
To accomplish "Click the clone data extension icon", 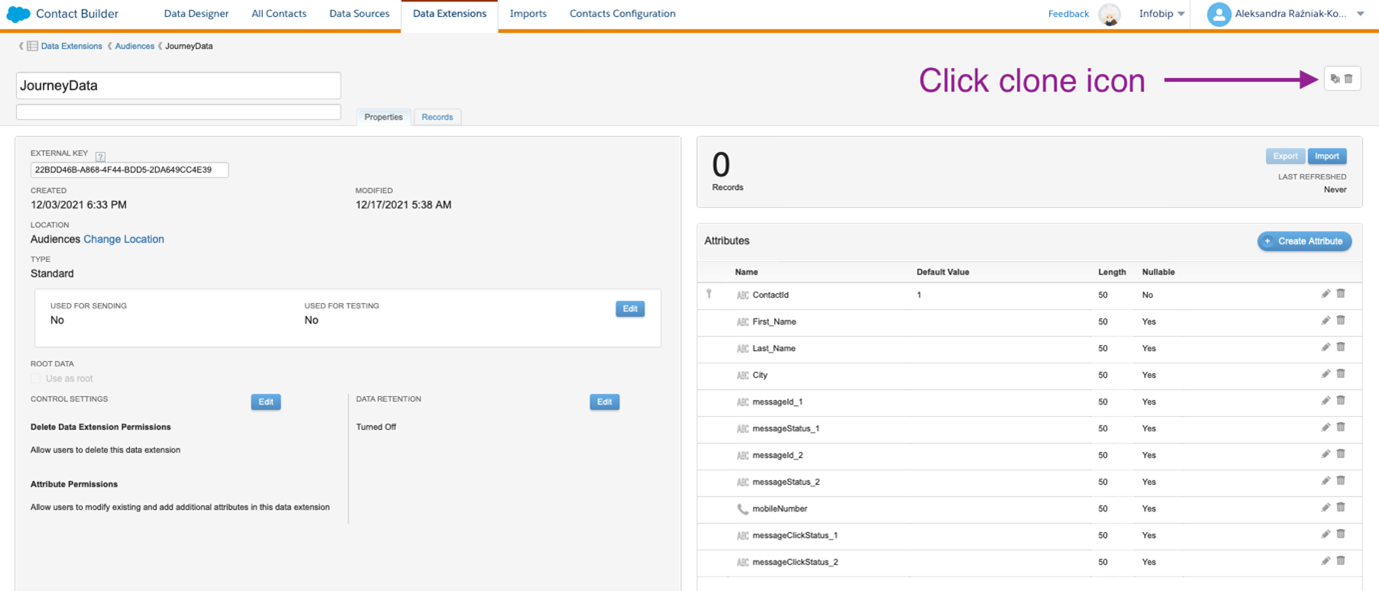I will (x=1335, y=79).
